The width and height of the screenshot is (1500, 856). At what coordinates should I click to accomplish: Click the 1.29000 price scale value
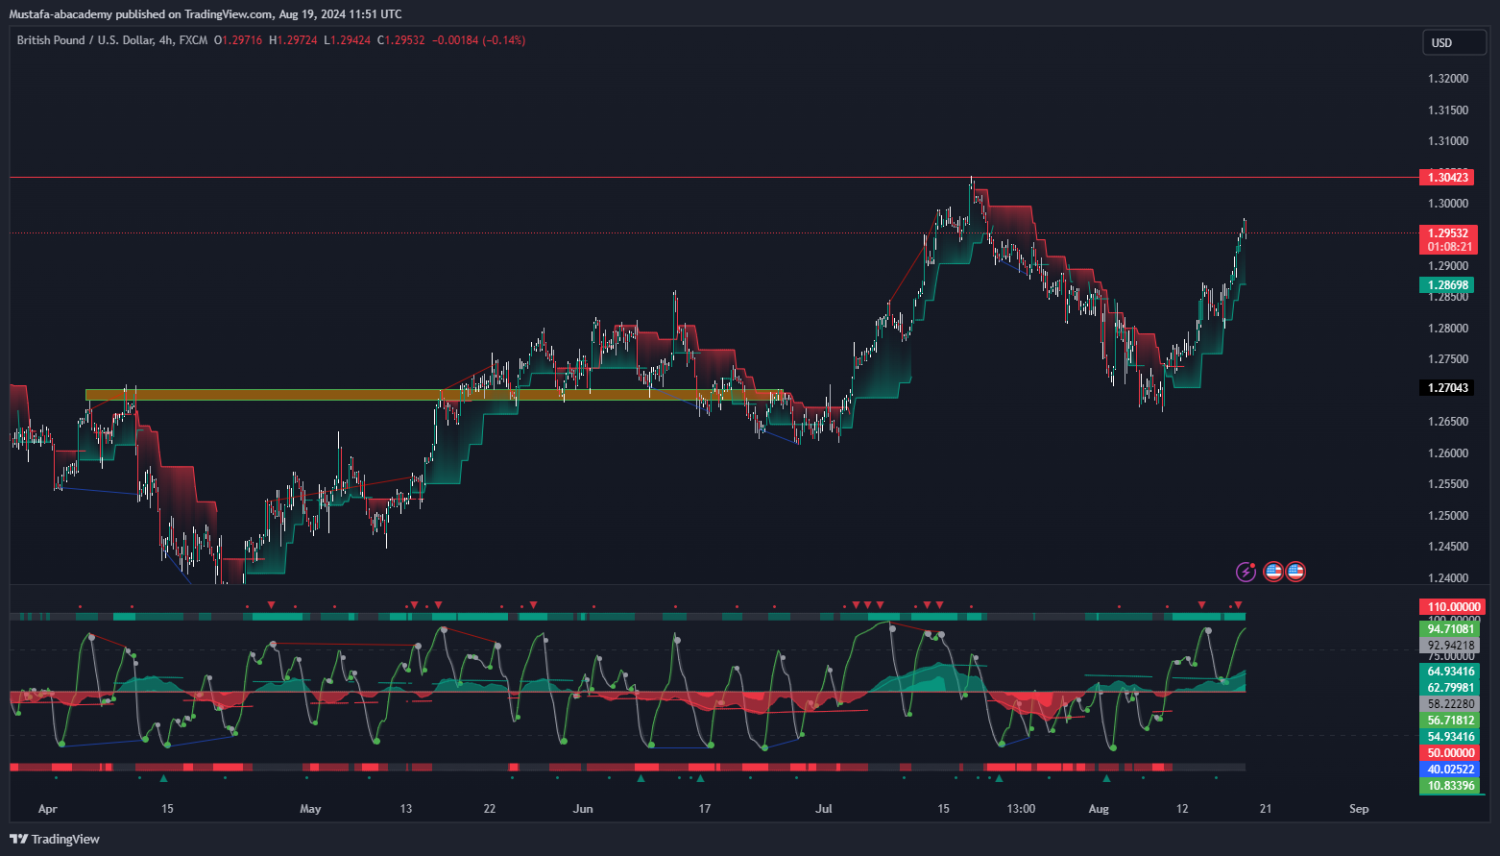pos(1448,266)
